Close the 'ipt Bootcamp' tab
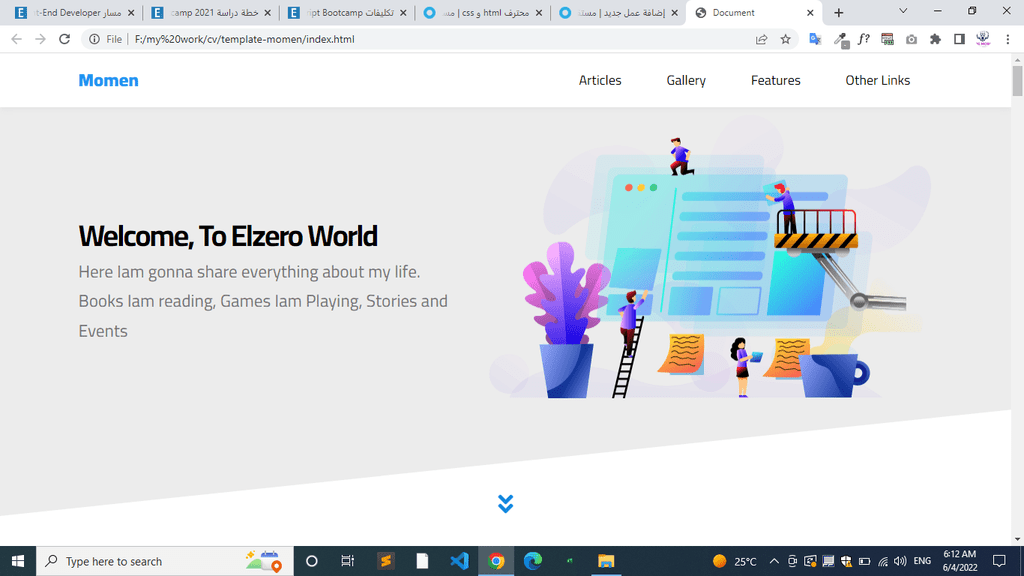Viewport: 1024px width, 576px height. click(x=403, y=12)
